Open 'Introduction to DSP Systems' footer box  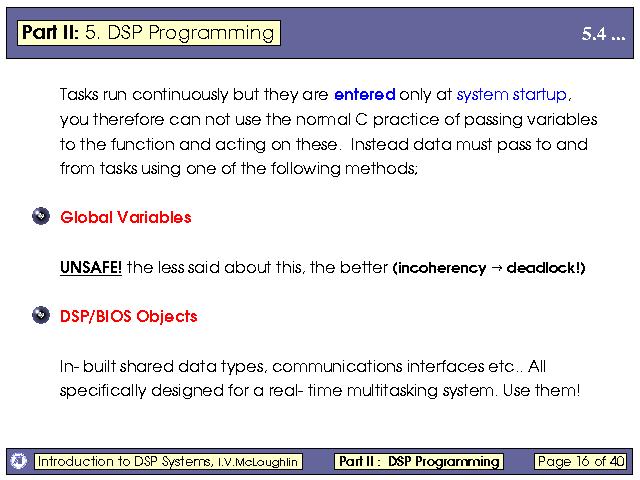(x=168, y=461)
